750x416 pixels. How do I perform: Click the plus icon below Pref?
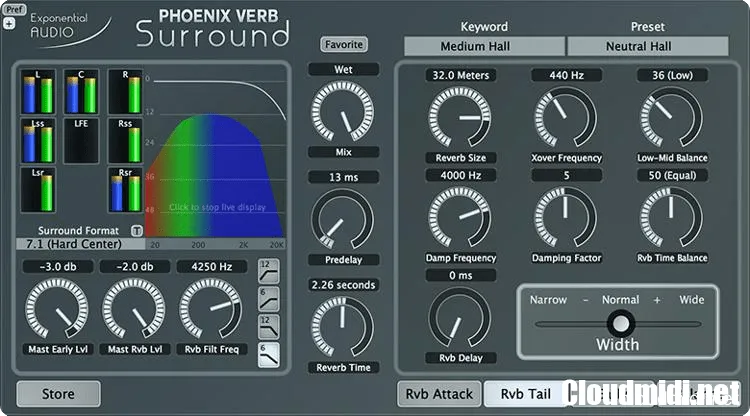point(9,23)
